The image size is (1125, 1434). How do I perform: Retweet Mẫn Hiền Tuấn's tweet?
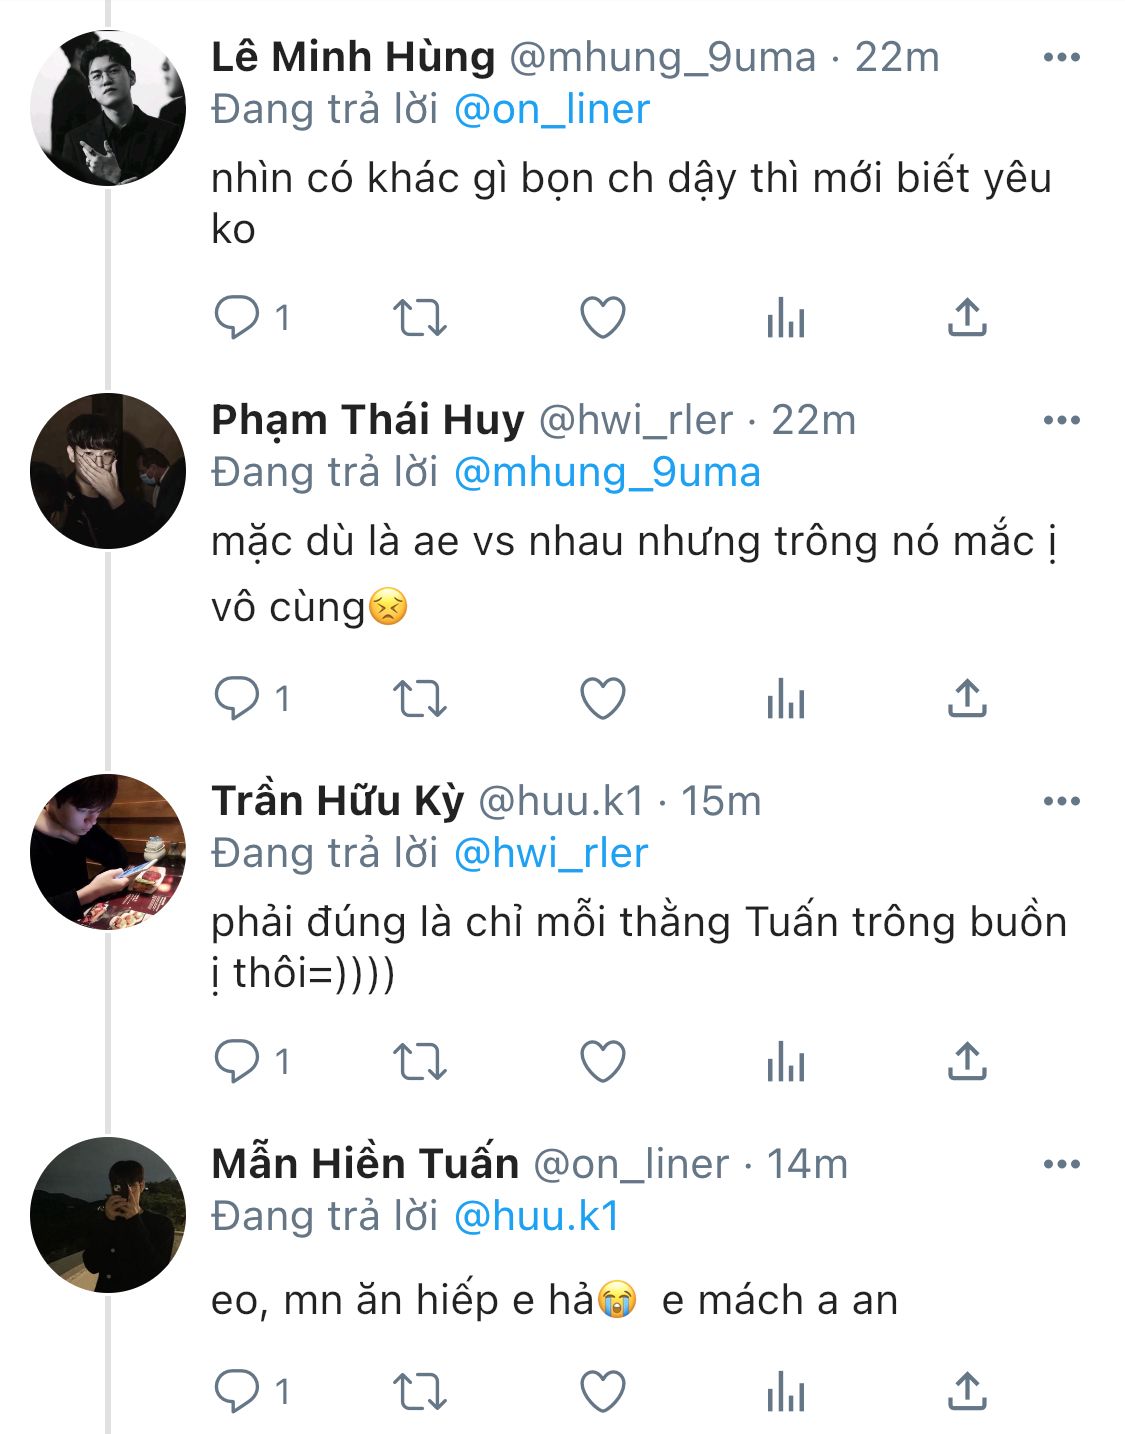click(419, 1391)
